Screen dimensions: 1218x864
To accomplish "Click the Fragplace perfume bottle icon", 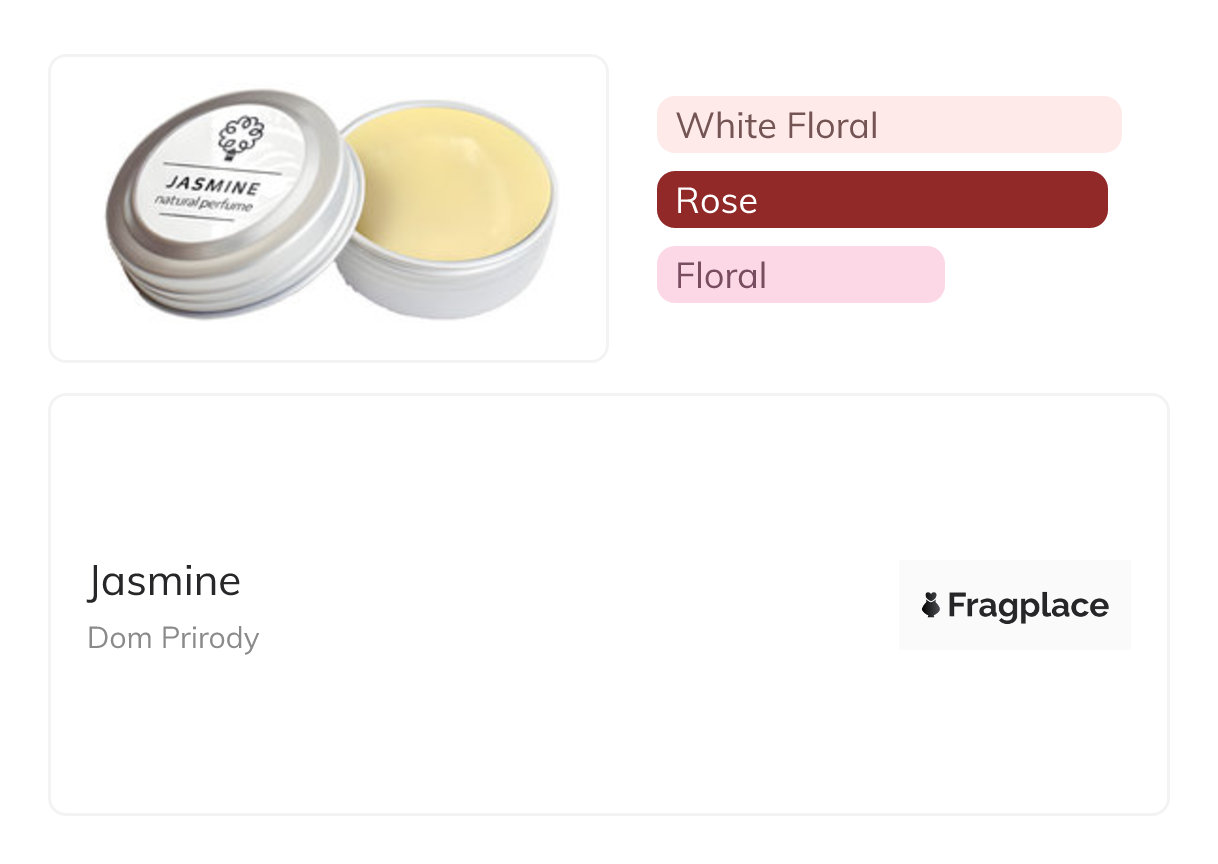I will pos(931,605).
